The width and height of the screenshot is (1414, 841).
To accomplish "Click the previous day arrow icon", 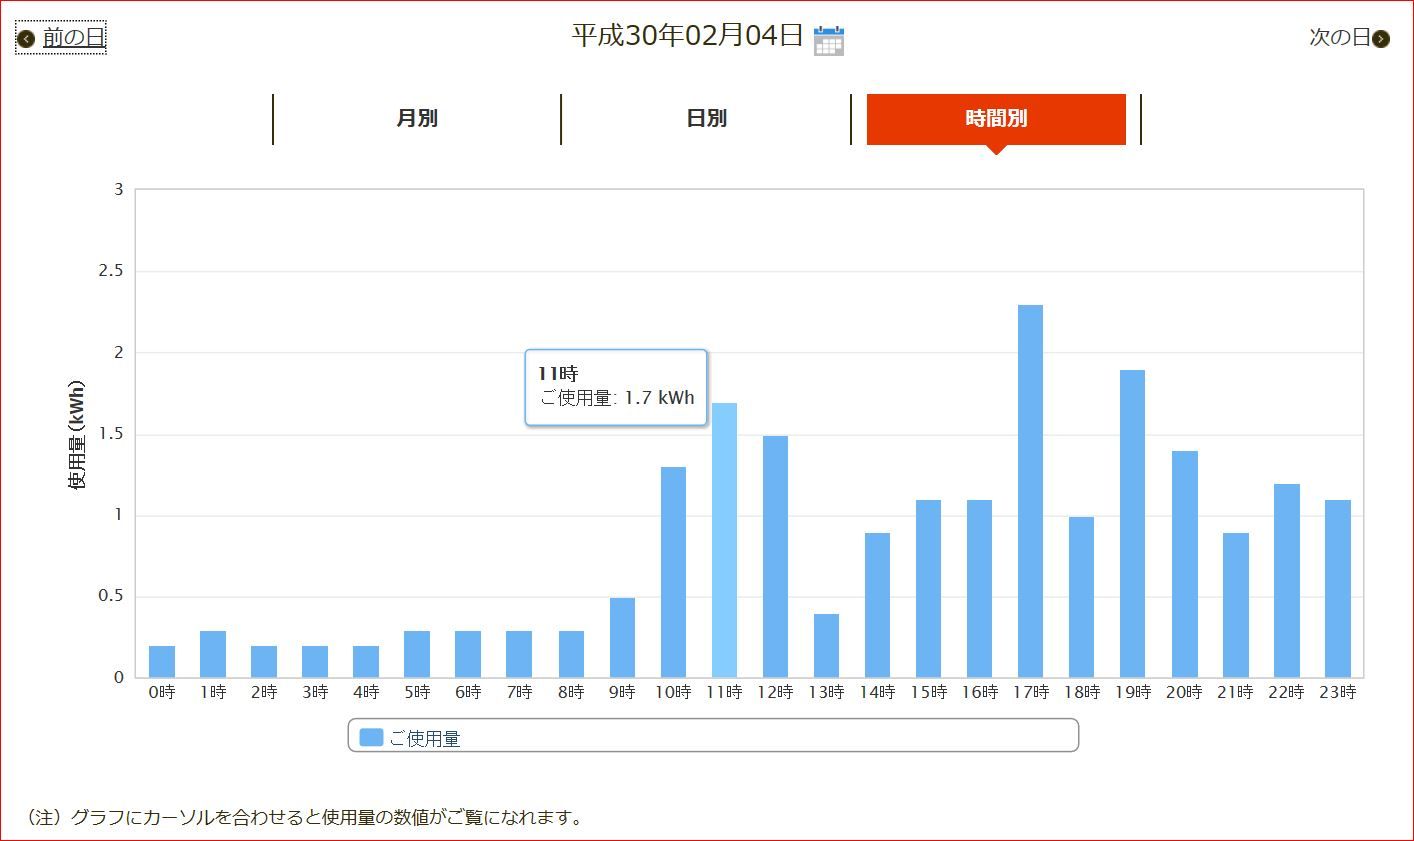I will (27, 39).
